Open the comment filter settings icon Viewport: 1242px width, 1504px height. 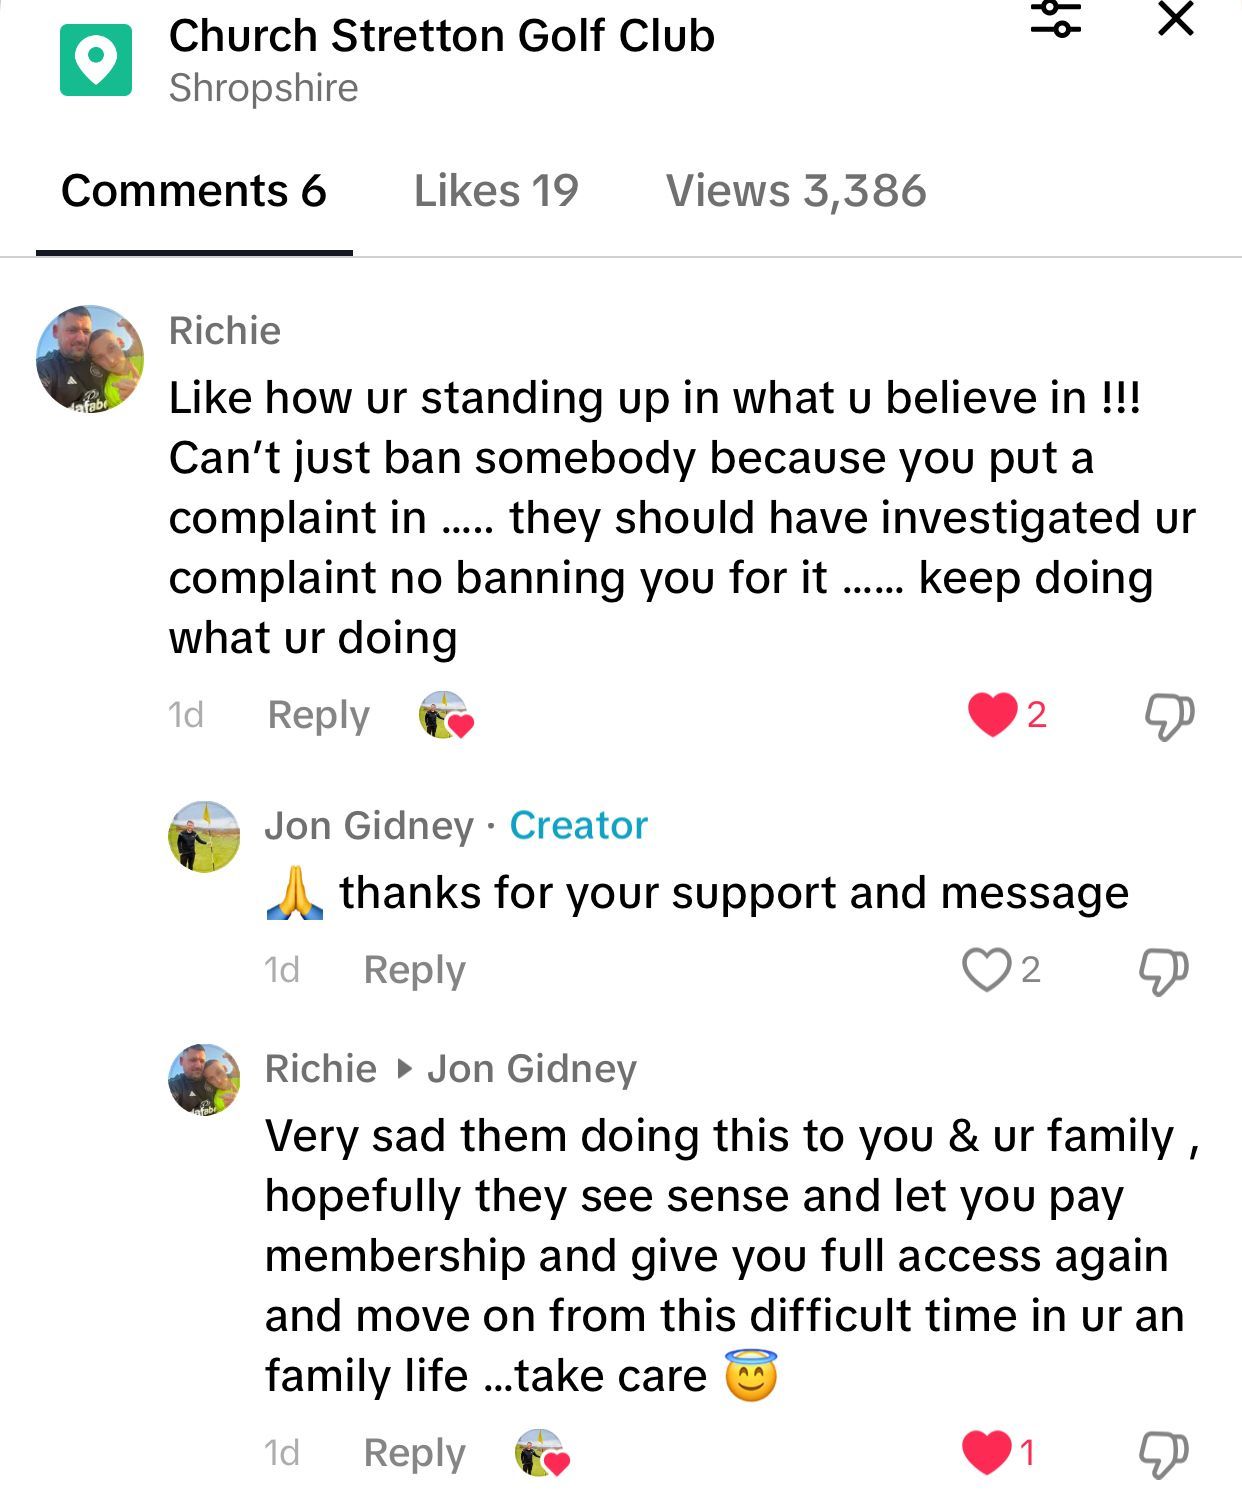point(1056,18)
